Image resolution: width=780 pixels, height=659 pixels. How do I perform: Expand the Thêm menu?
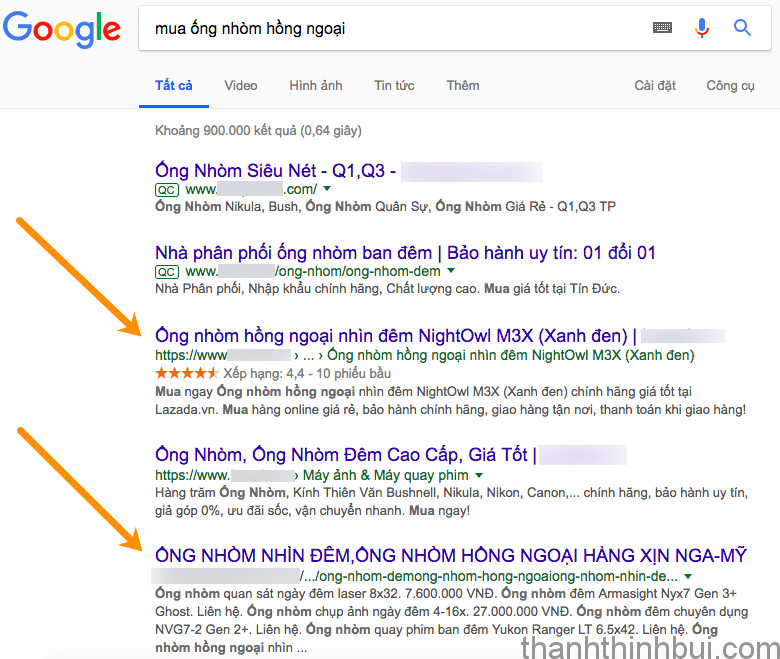pos(463,85)
